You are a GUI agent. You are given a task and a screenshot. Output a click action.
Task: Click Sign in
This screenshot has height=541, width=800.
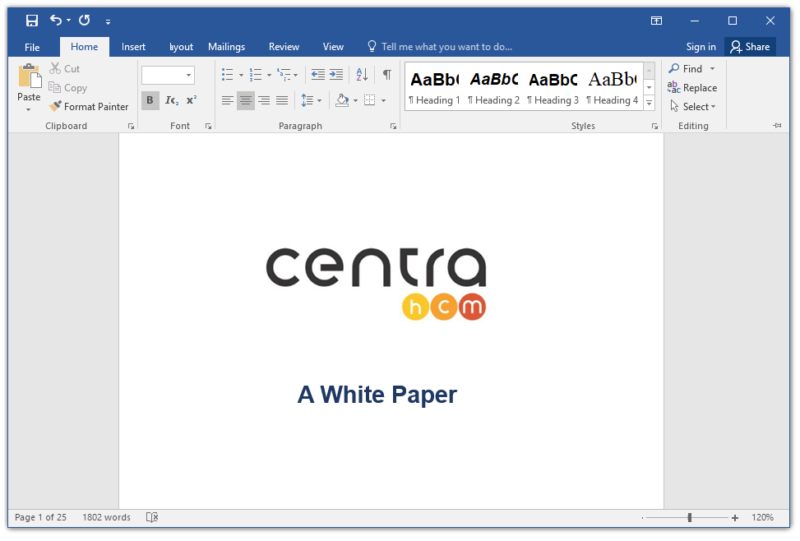[701, 46]
